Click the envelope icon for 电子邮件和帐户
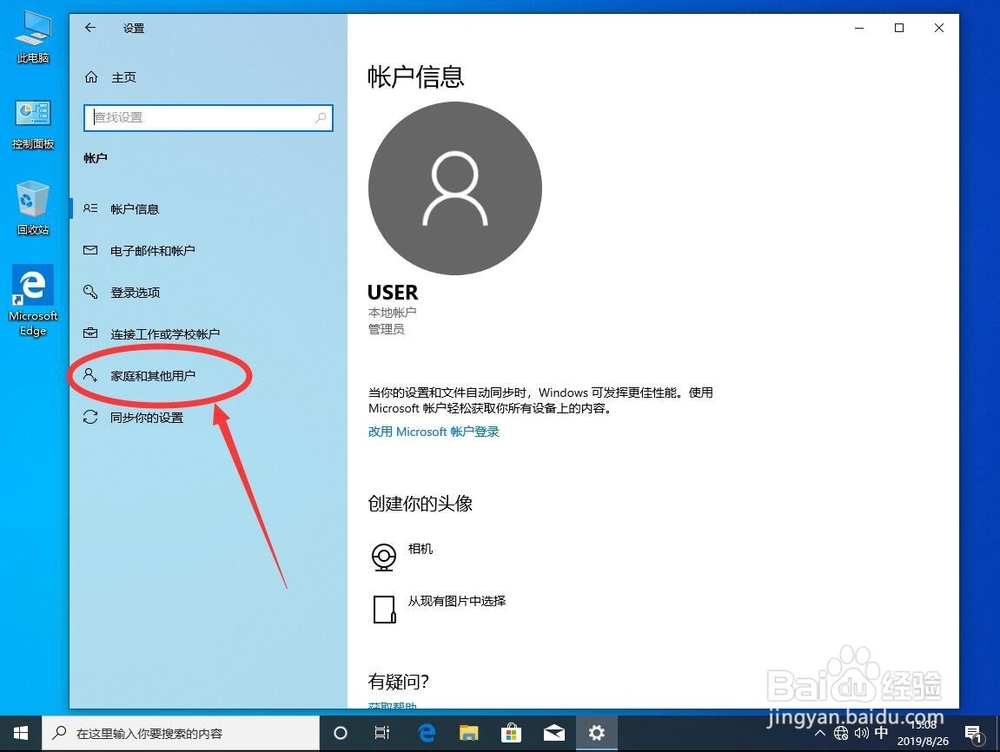The width and height of the screenshot is (1000, 752). click(x=90, y=250)
